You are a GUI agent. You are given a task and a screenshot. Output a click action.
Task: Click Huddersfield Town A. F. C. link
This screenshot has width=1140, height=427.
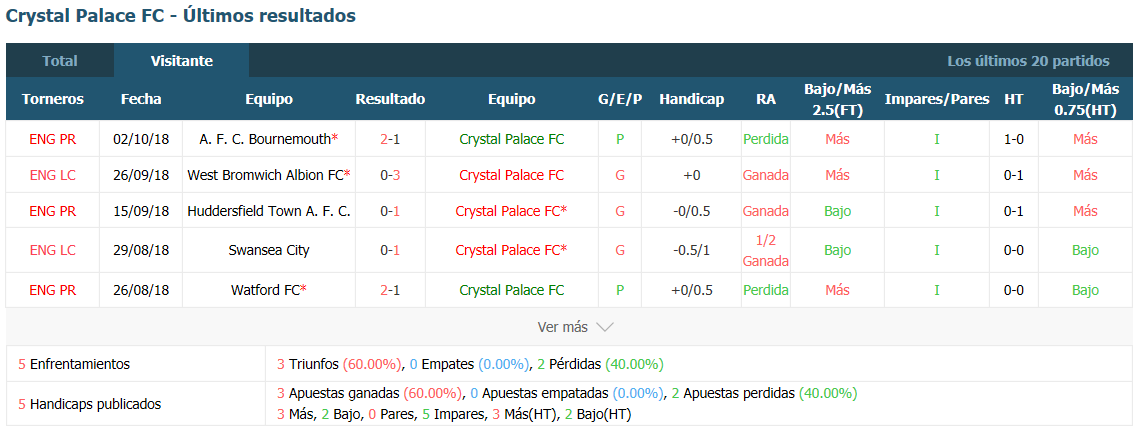tap(269, 211)
